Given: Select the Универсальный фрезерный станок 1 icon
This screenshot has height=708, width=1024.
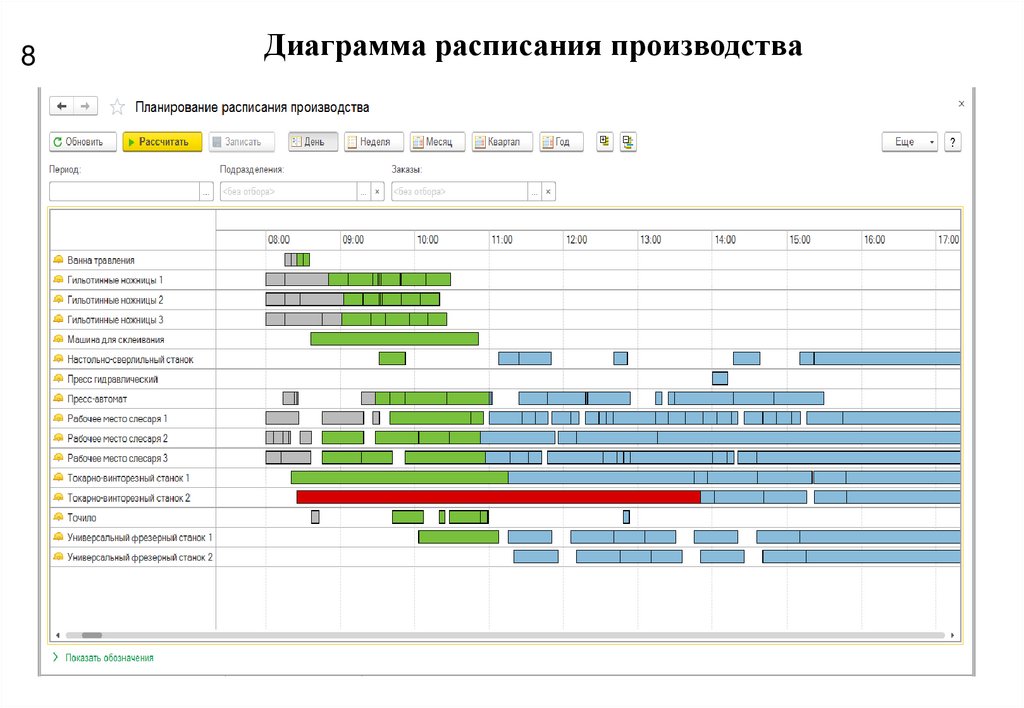Looking at the screenshot, I should pyautogui.click(x=58, y=537).
